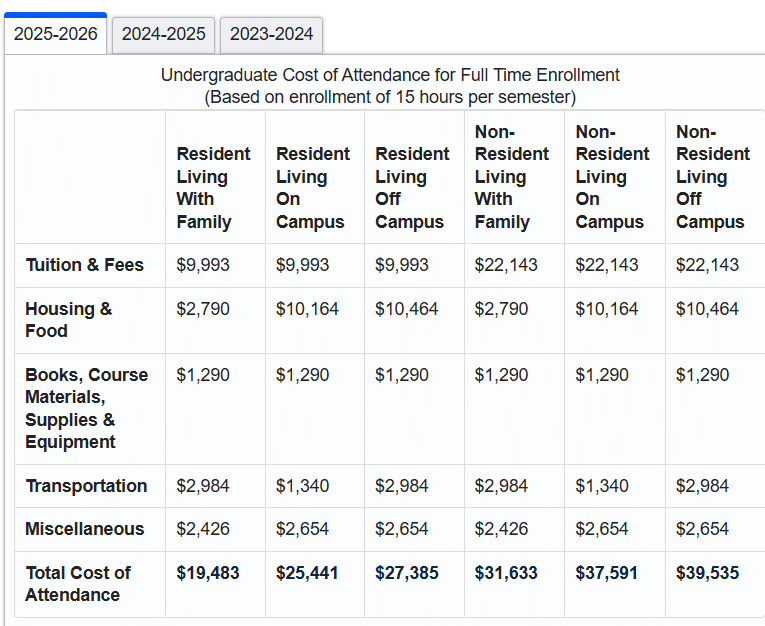
Task: Select the Miscellaneous row label
Action: (x=85, y=529)
